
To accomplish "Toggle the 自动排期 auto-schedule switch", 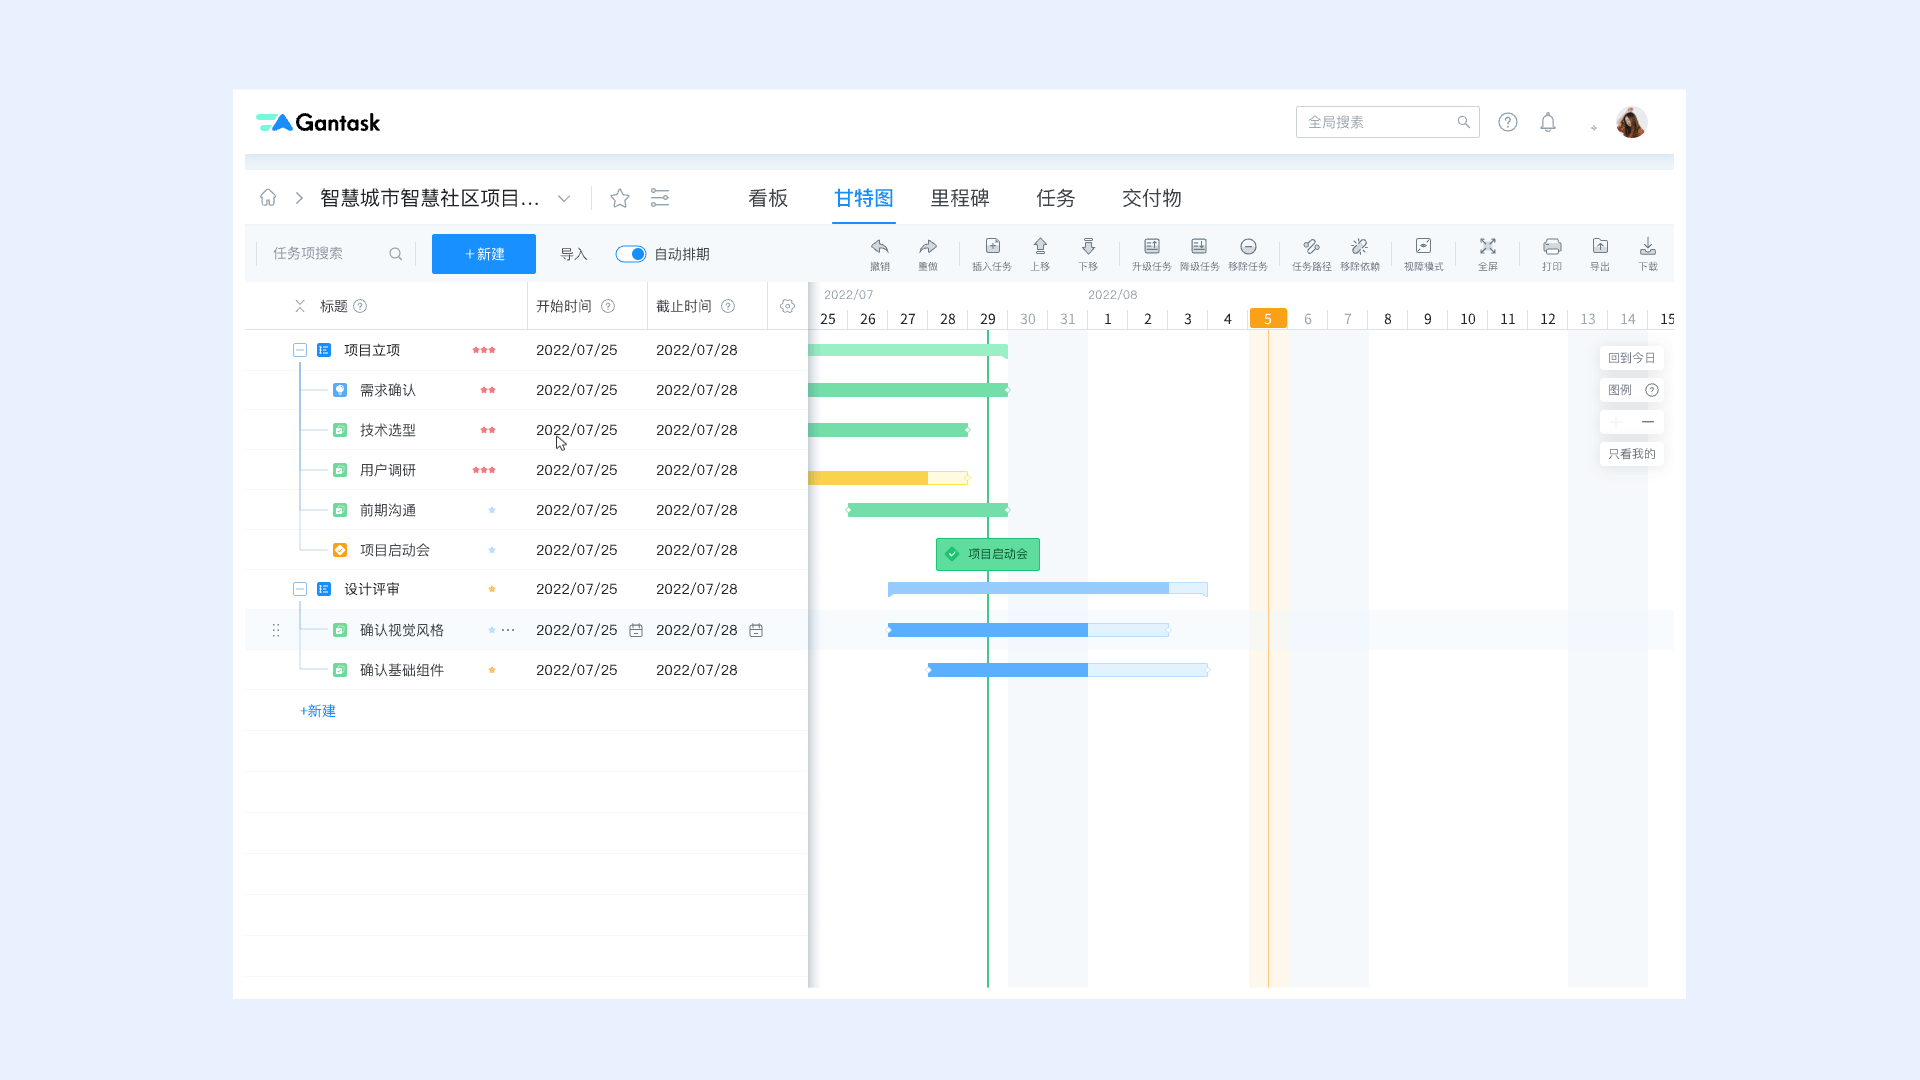I will click(x=631, y=254).
